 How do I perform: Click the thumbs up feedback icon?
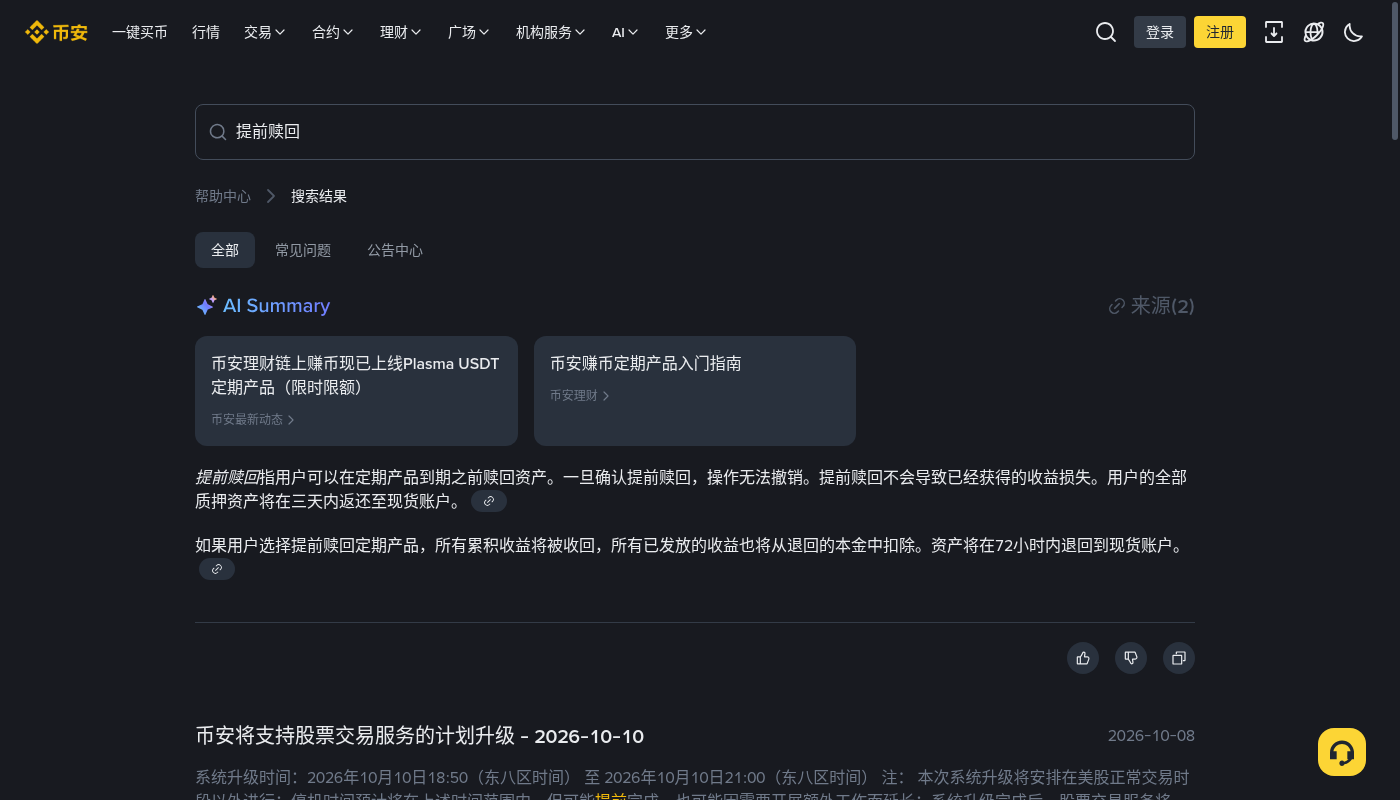1083,658
